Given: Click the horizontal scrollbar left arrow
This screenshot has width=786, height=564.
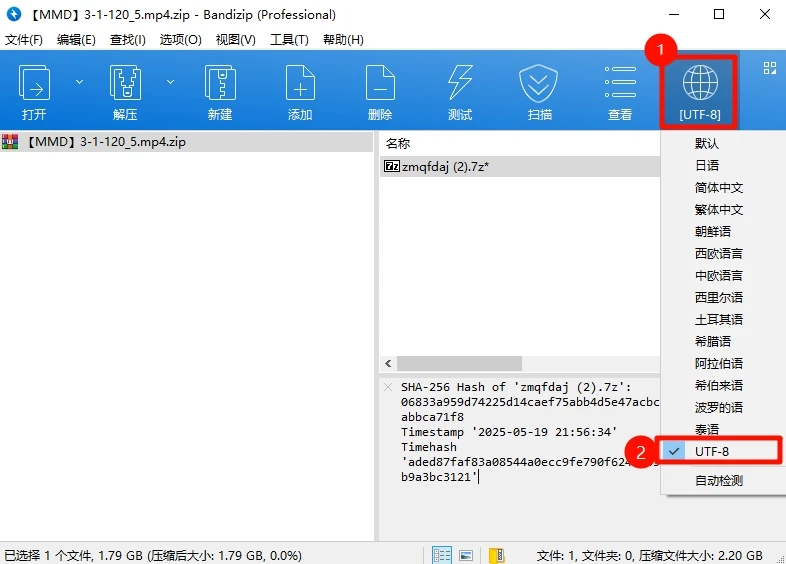Looking at the screenshot, I should tap(388, 363).
